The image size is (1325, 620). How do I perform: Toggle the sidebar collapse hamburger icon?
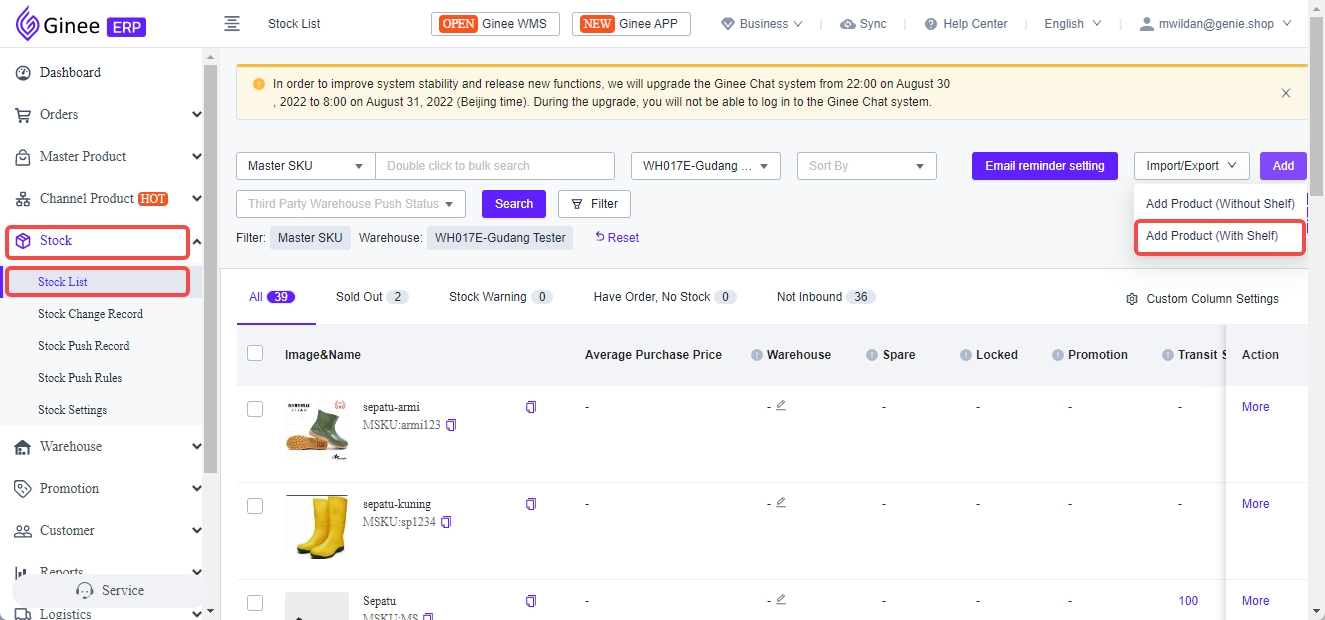[x=232, y=24]
